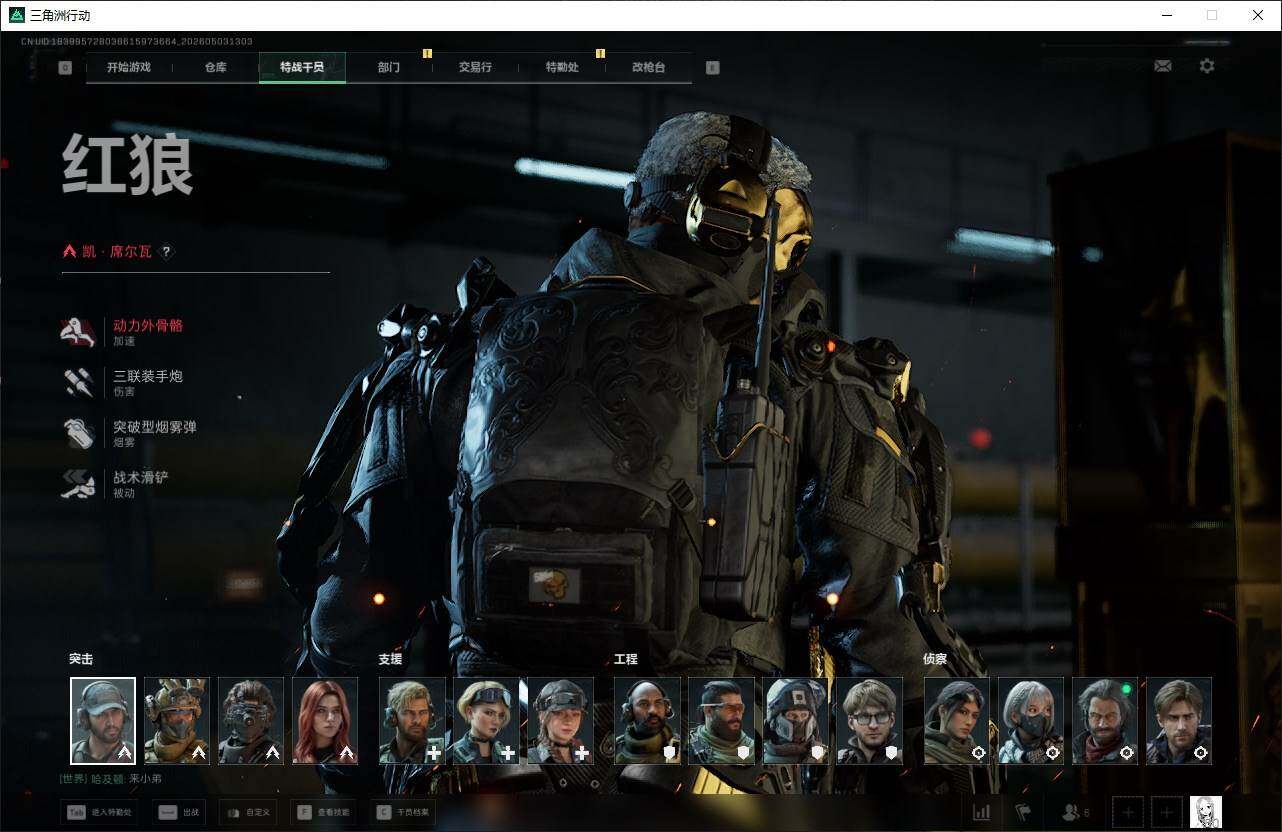Select the 战术滑铲 passive skill icon
The height and width of the screenshot is (832, 1282).
(x=78, y=484)
